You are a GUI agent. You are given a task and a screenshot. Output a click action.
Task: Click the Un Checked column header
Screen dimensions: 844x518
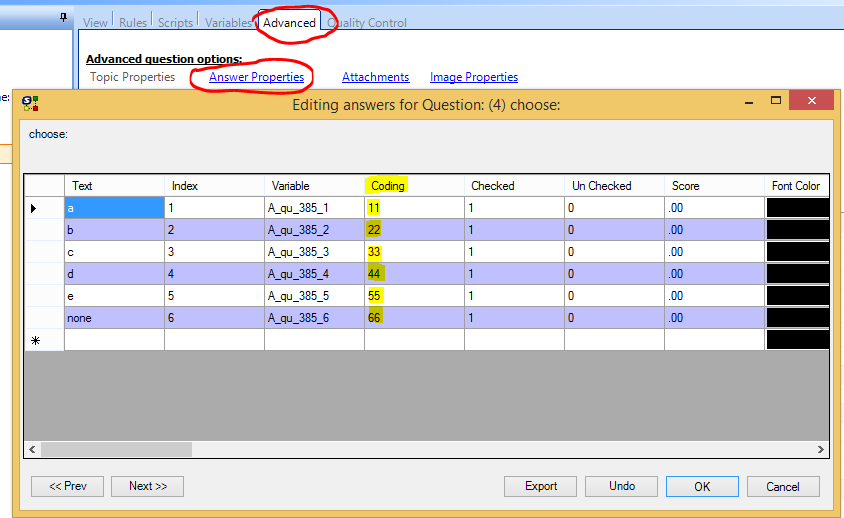point(614,186)
